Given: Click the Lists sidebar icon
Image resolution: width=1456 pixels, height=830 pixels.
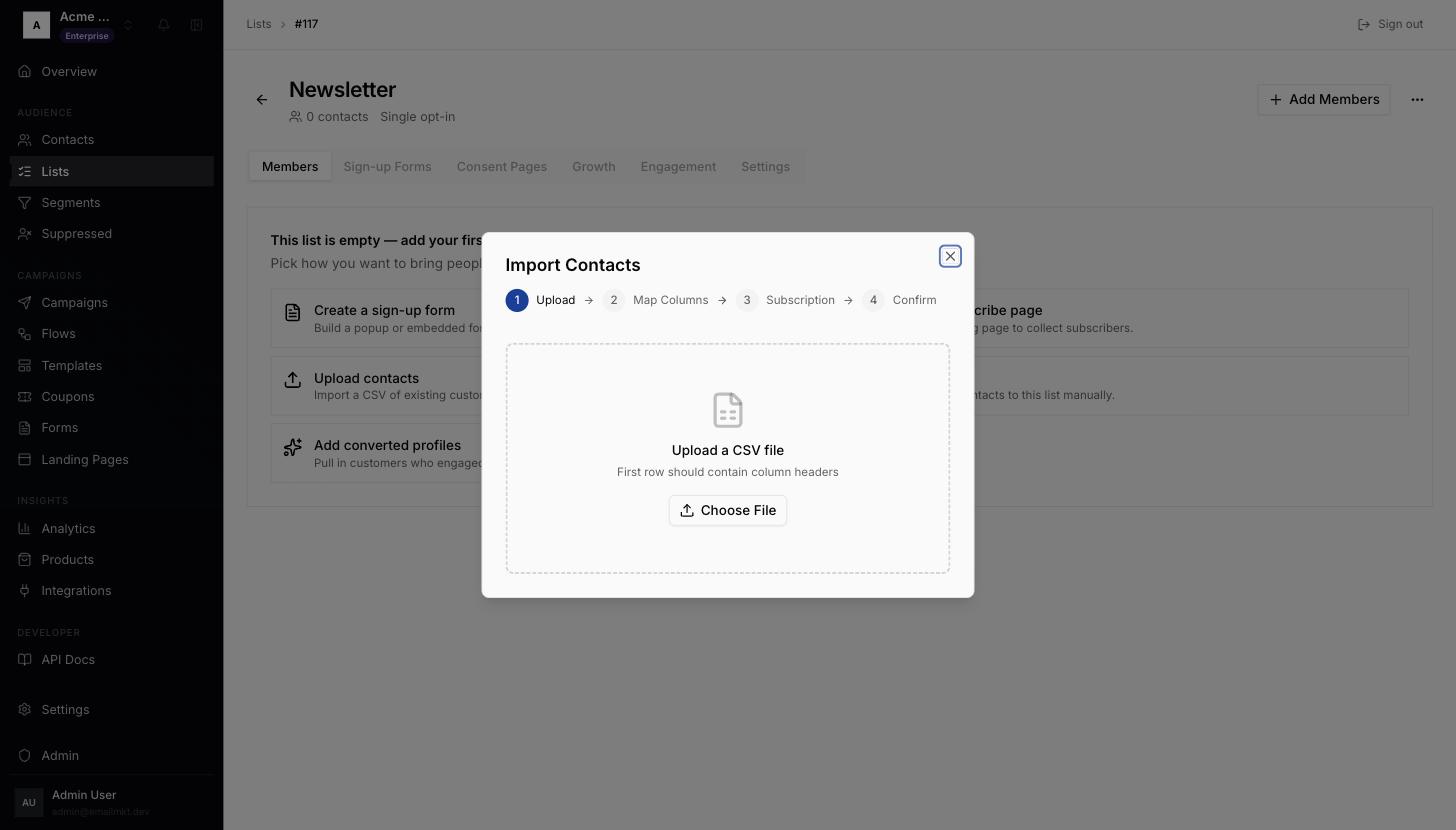Looking at the screenshot, I should click(x=25, y=171).
